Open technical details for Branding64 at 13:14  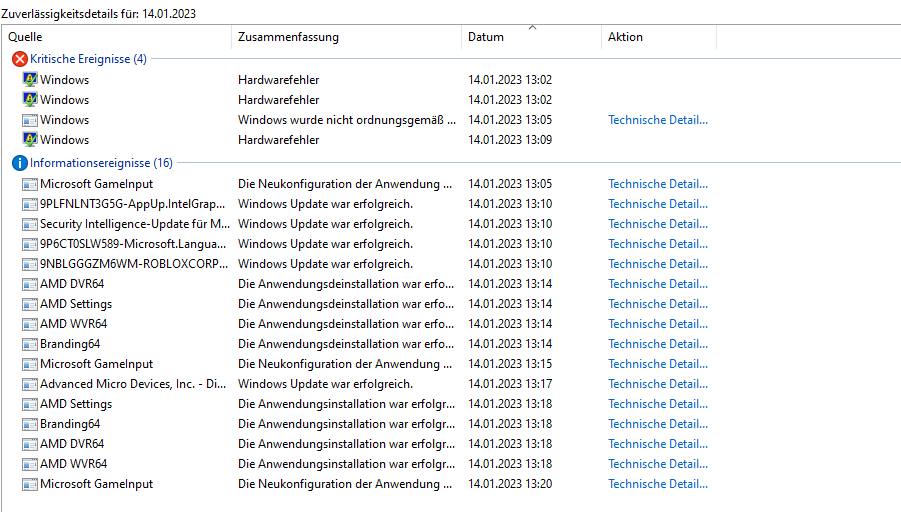click(658, 344)
